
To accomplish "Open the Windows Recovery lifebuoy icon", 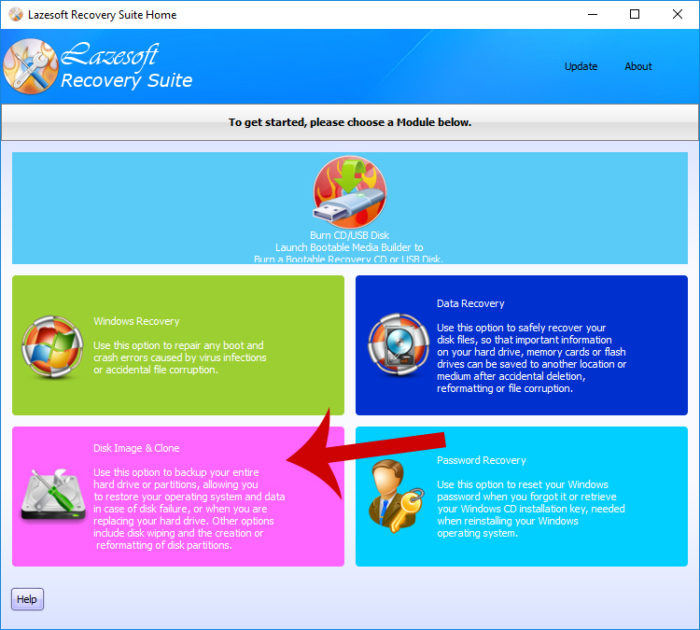I will tap(52, 346).
